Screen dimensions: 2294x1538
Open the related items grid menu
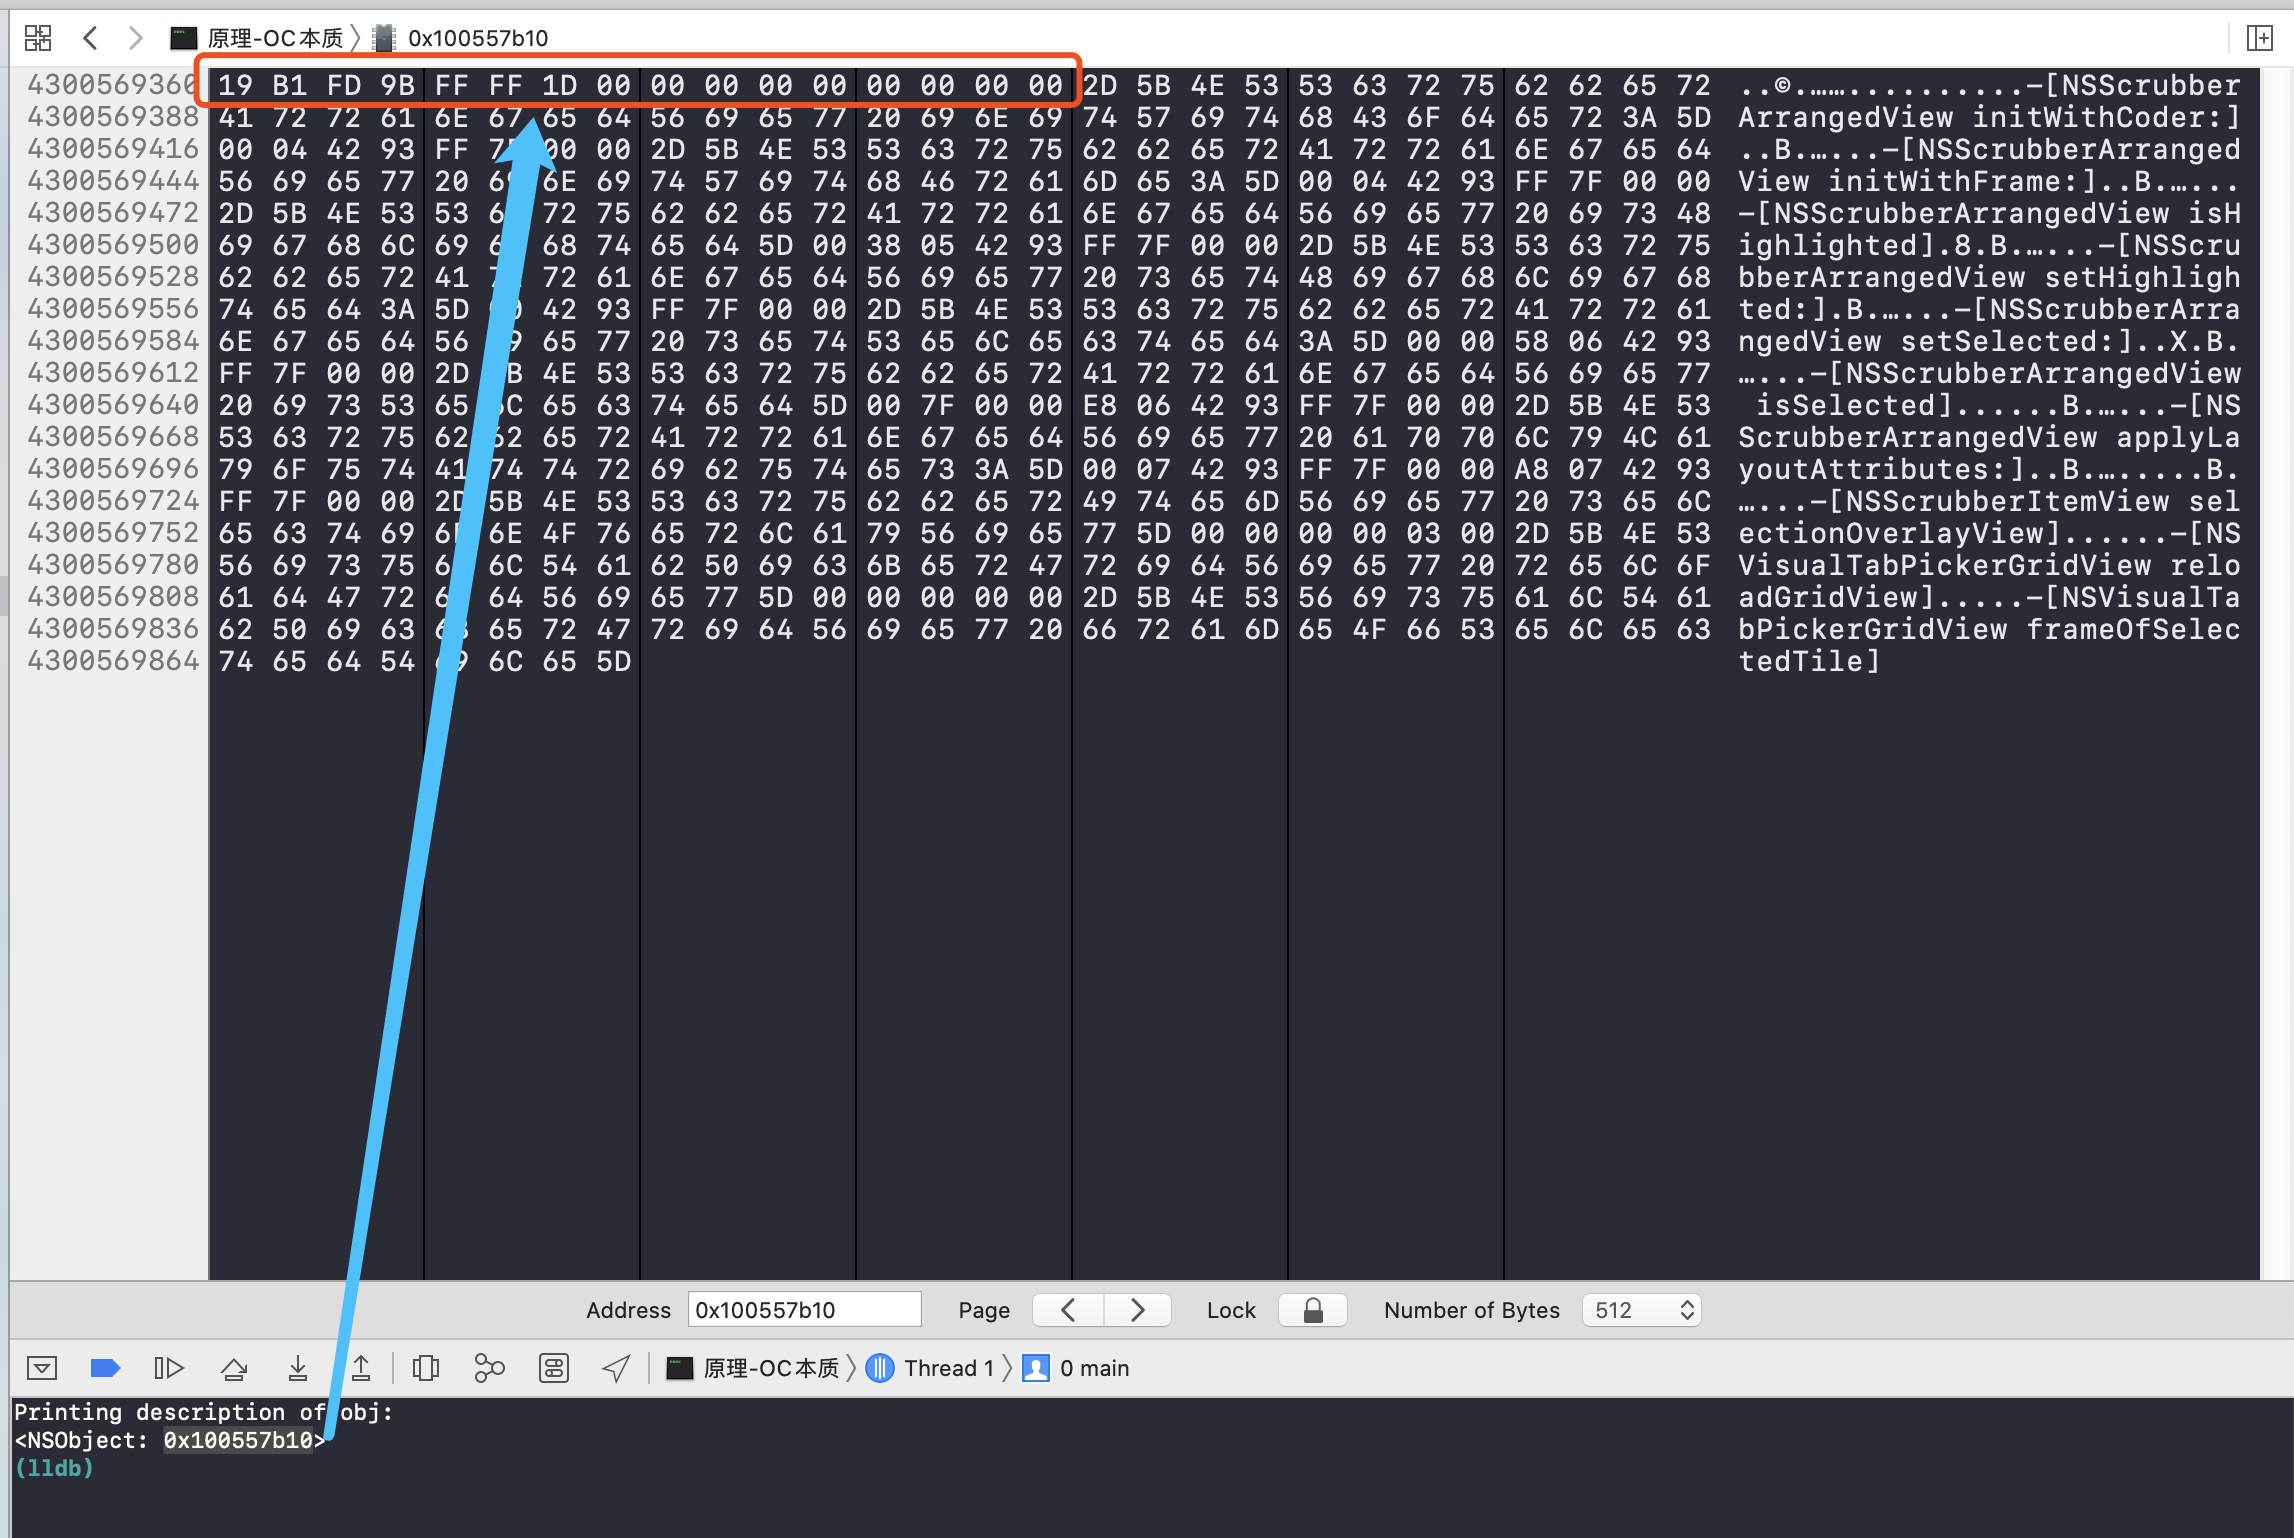pyautogui.click(x=38, y=38)
